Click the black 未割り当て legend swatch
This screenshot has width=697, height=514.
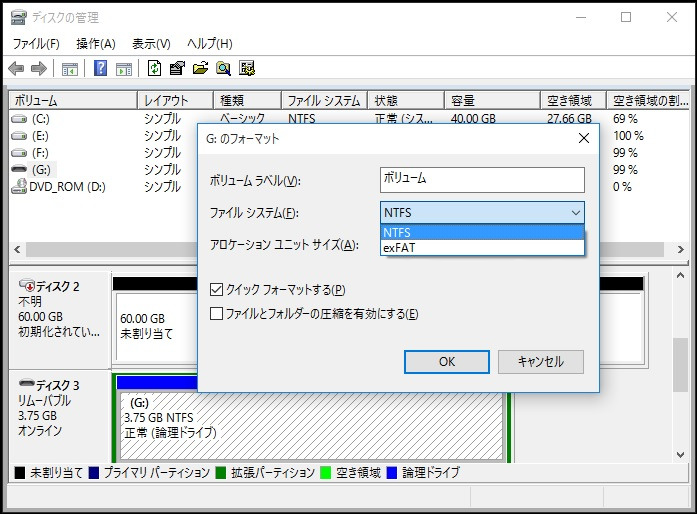20,473
